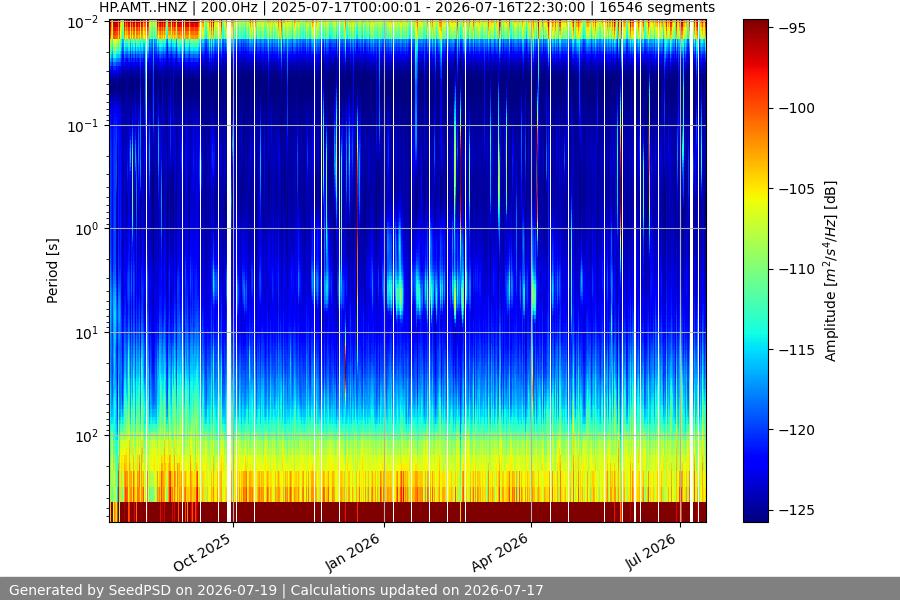Click the -100 colorbar tick label
The height and width of the screenshot is (600, 900).
click(796, 108)
